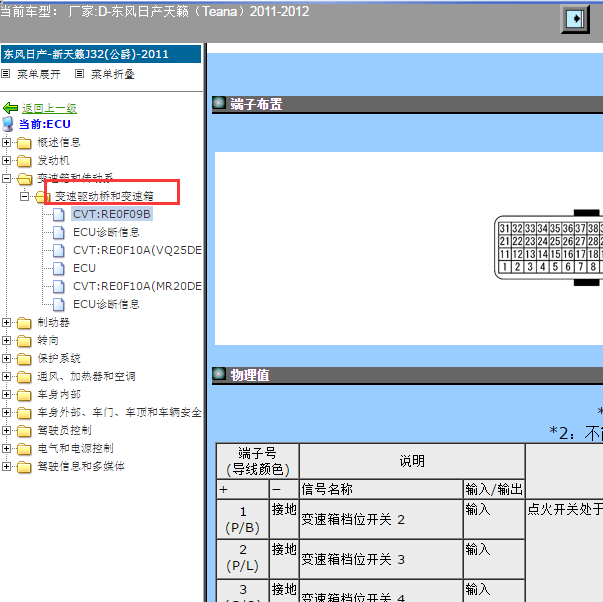Select the 变速驱动桥和变速箱 tree label

pos(104,196)
